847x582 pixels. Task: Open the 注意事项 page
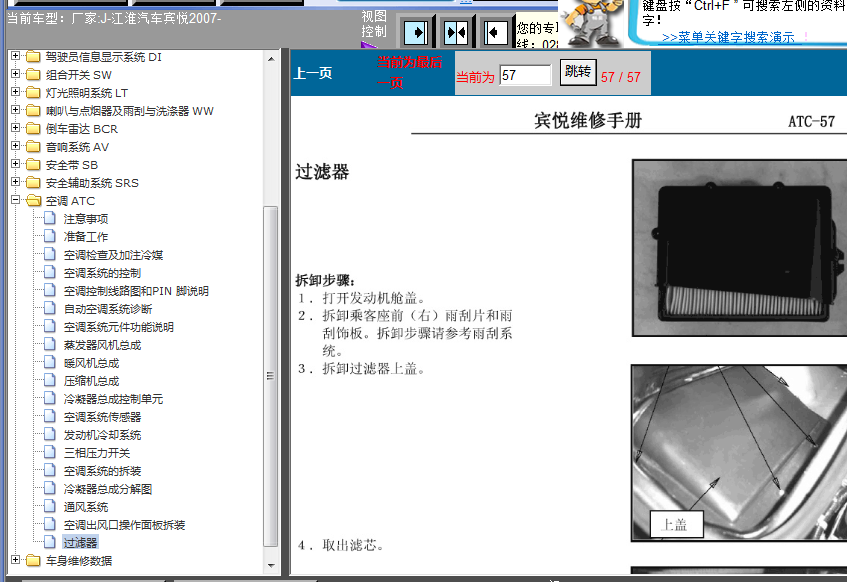tap(86, 219)
